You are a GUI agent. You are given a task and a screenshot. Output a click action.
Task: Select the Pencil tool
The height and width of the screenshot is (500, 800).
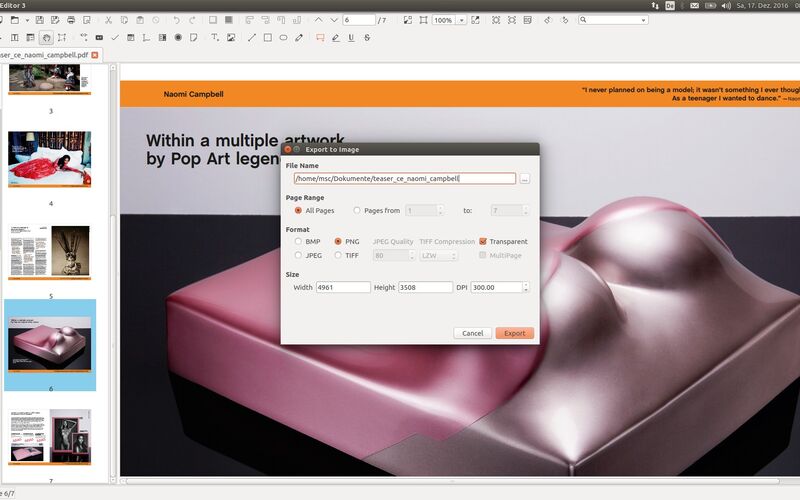(299, 38)
